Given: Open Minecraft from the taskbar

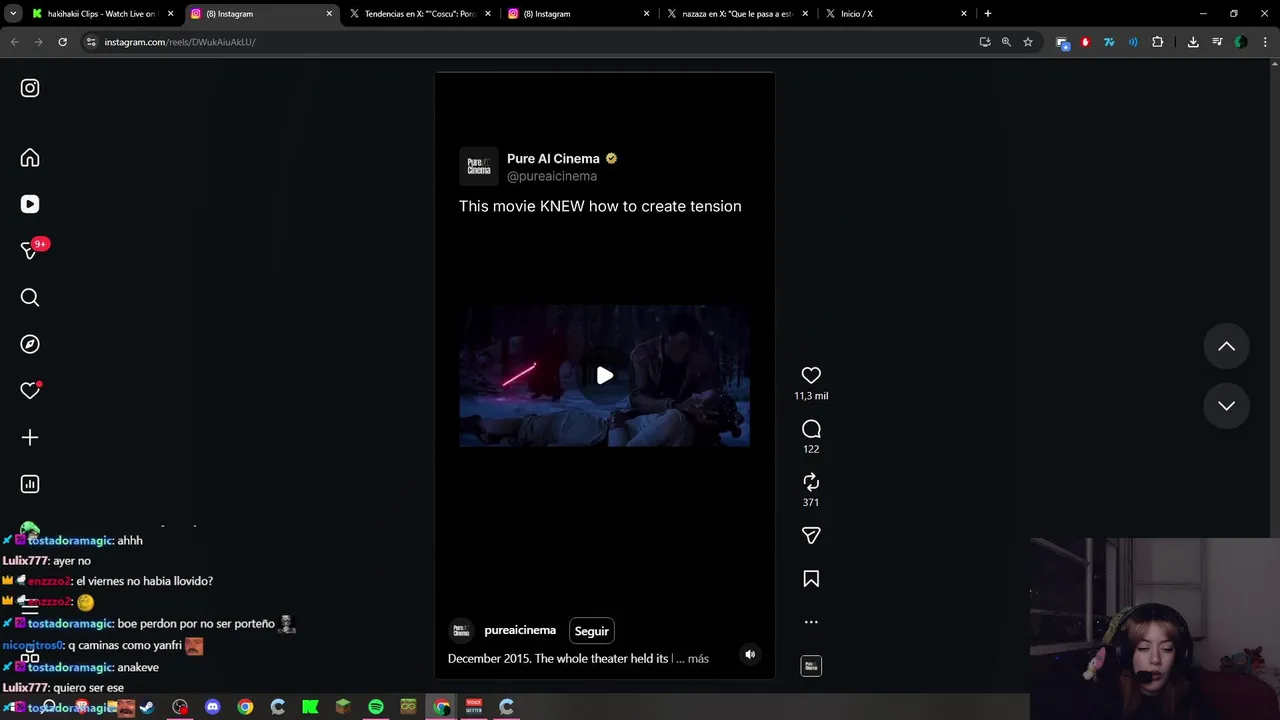Looking at the screenshot, I should click(343, 707).
